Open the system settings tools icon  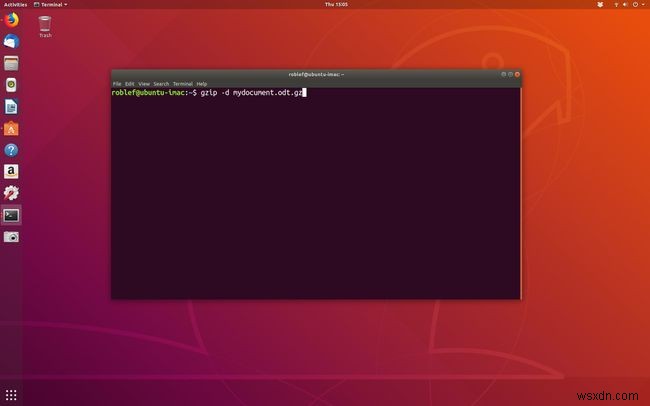point(11,193)
